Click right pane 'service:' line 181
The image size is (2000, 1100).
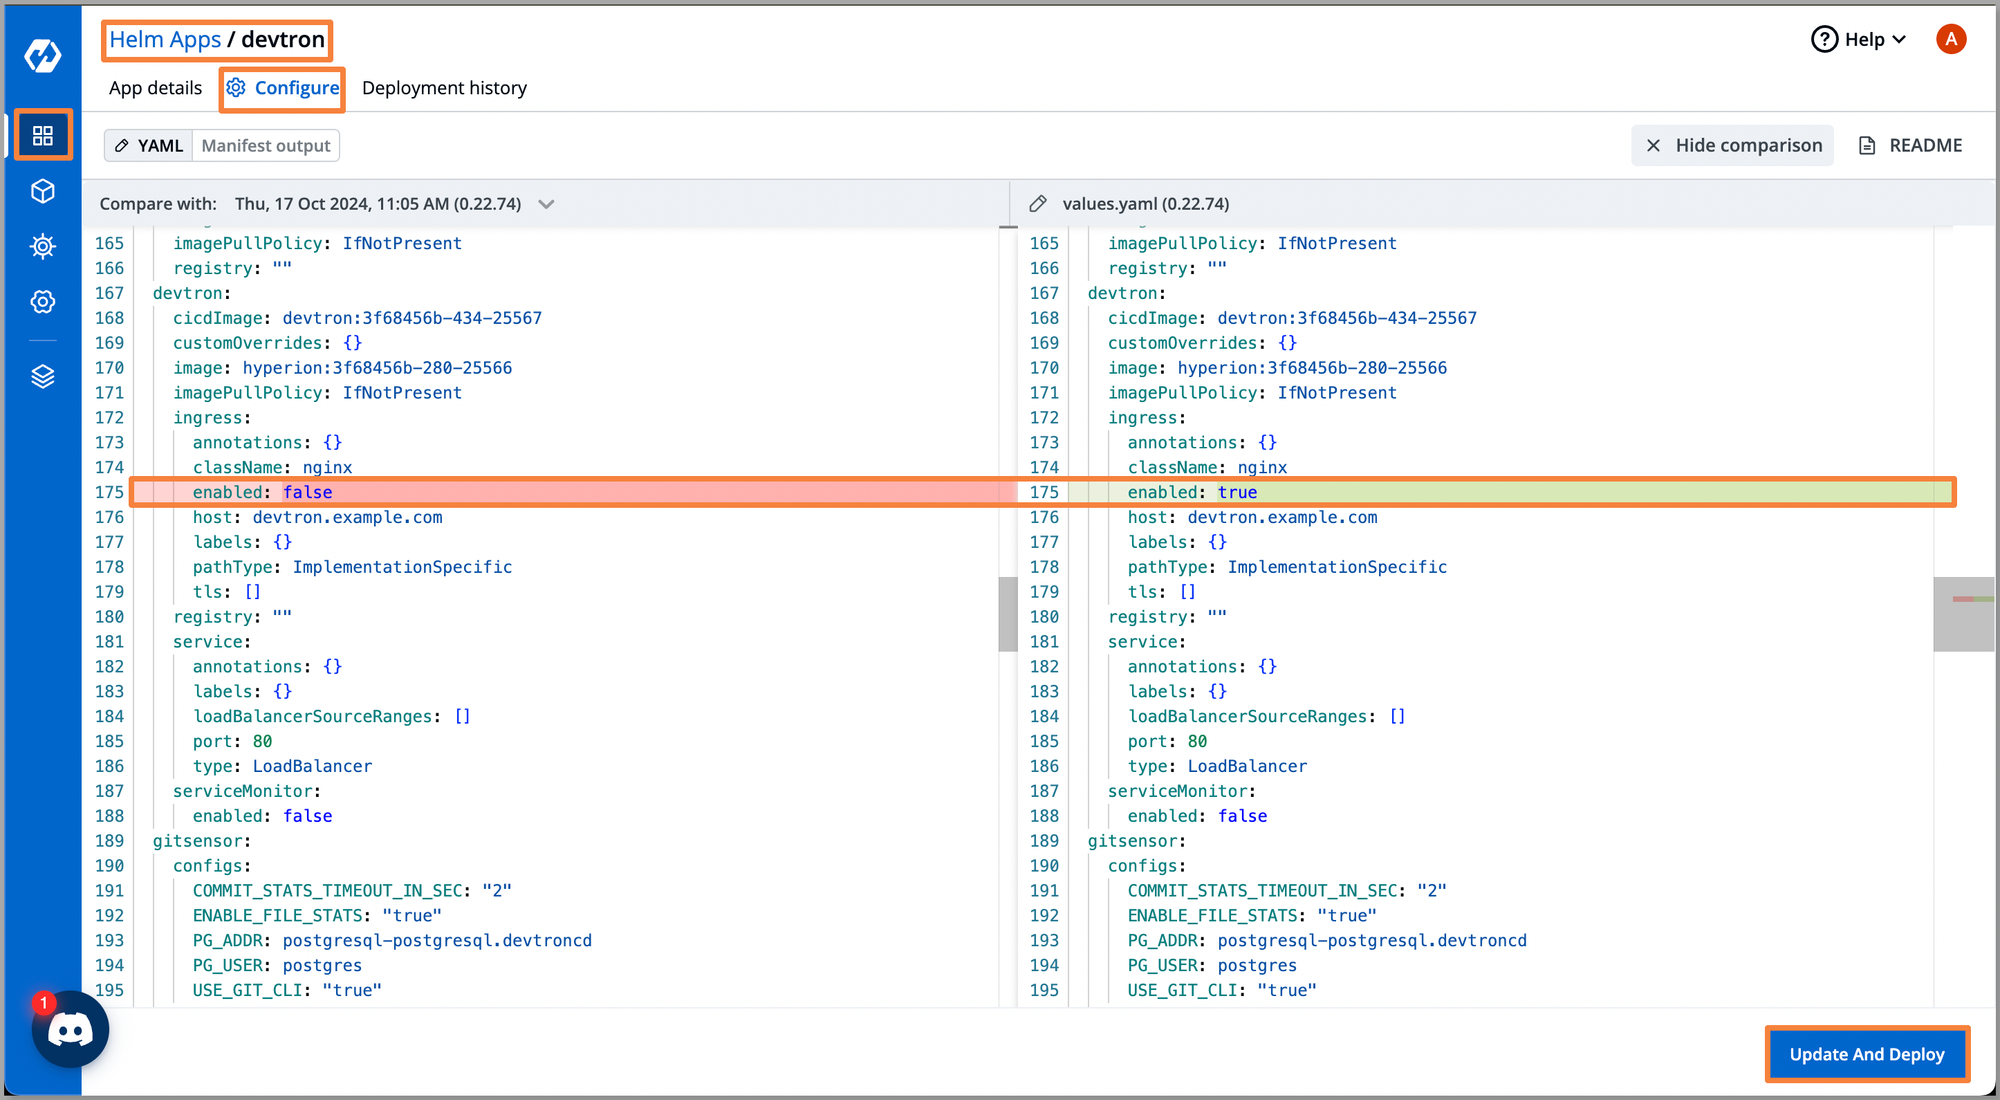click(1147, 642)
